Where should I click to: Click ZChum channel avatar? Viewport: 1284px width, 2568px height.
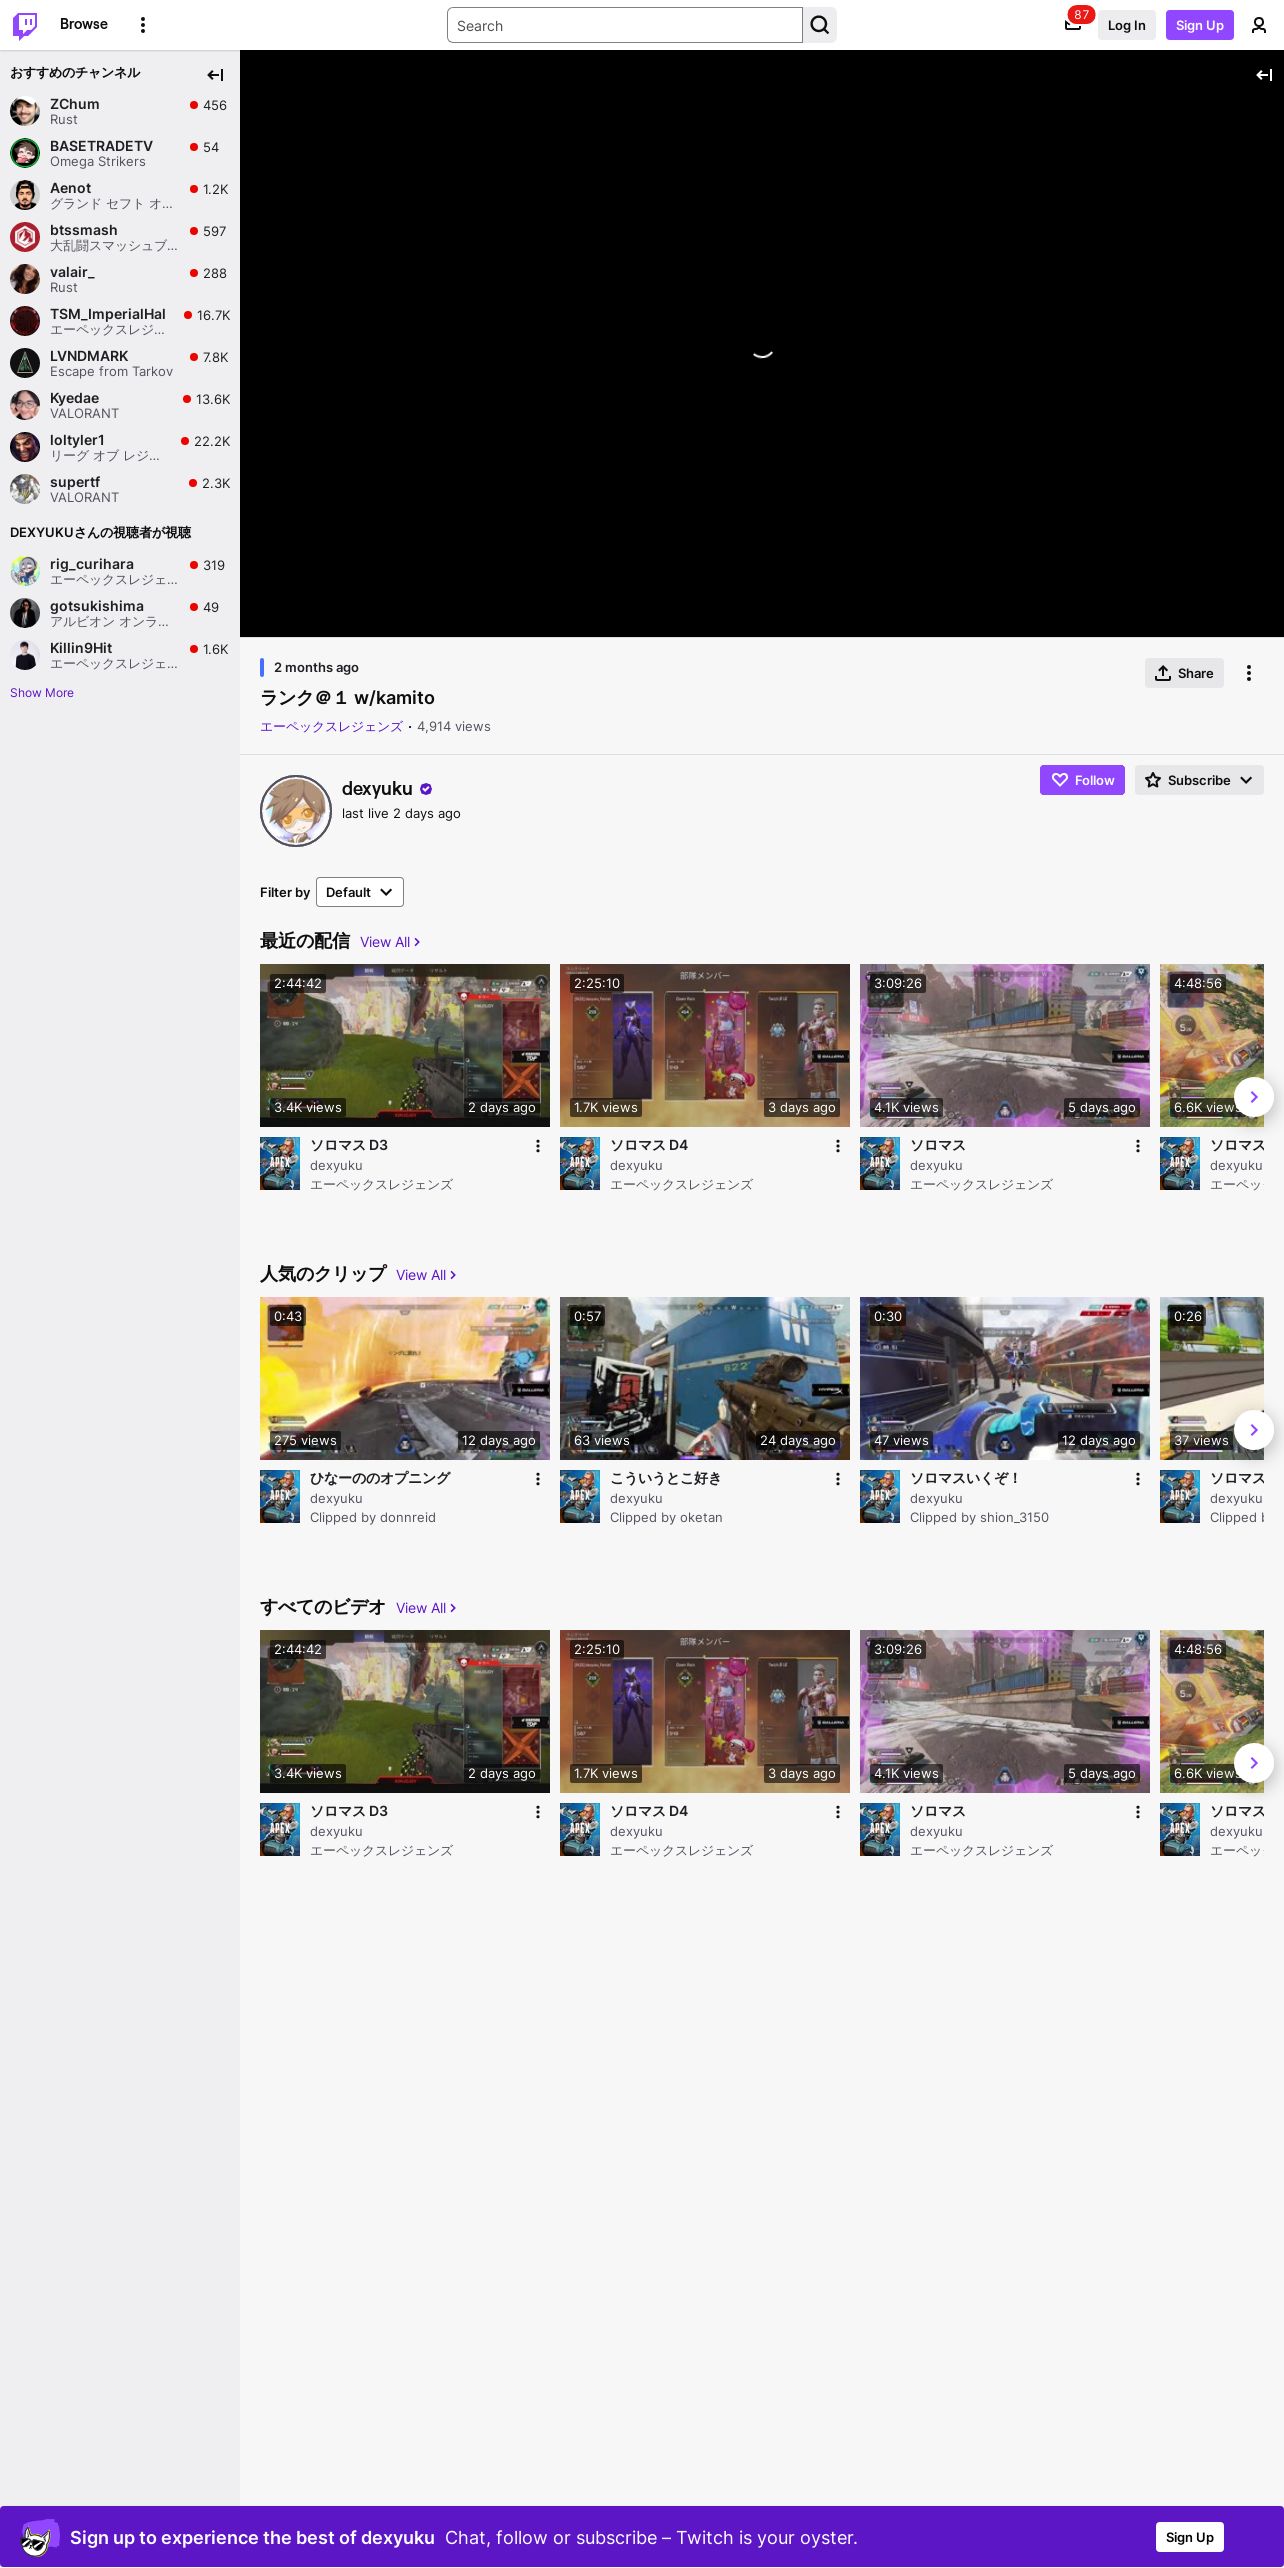[x=25, y=111]
